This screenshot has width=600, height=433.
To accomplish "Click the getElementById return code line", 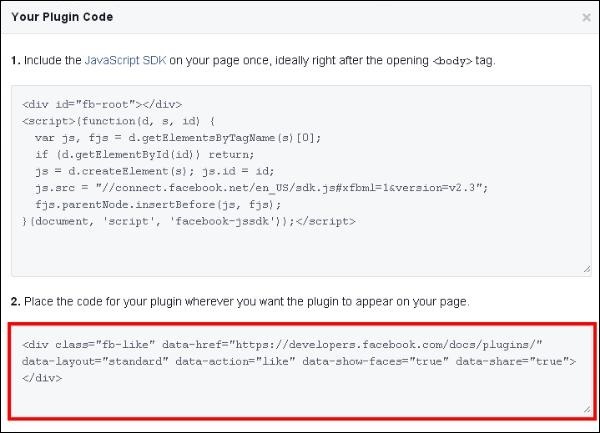I will pyautogui.click(x=145, y=154).
